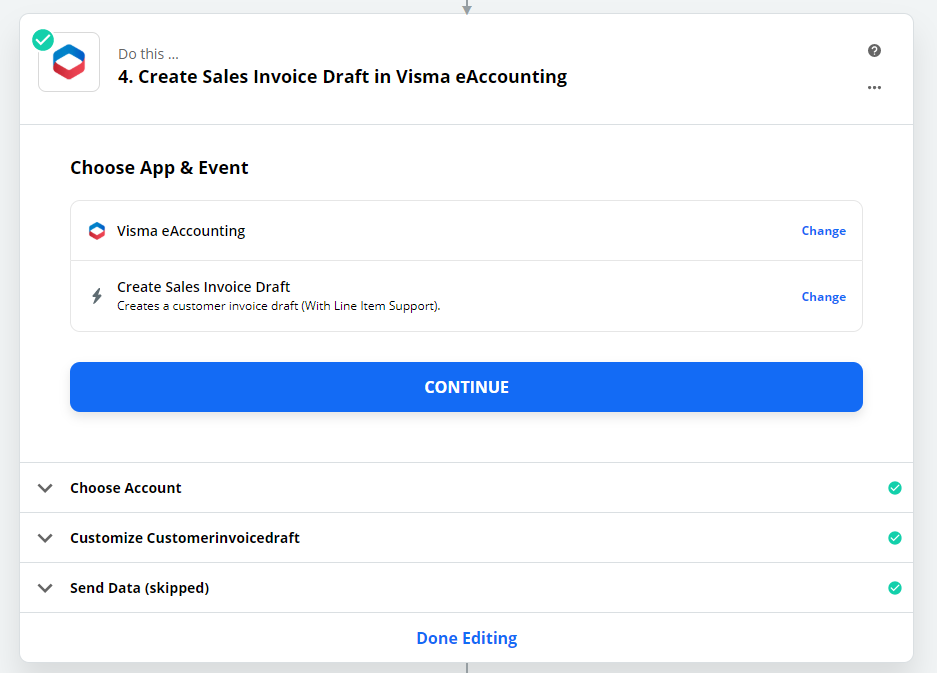Expand the Choose Account section chevron
The width and height of the screenshot is (937, 673).
coord(45,488)
